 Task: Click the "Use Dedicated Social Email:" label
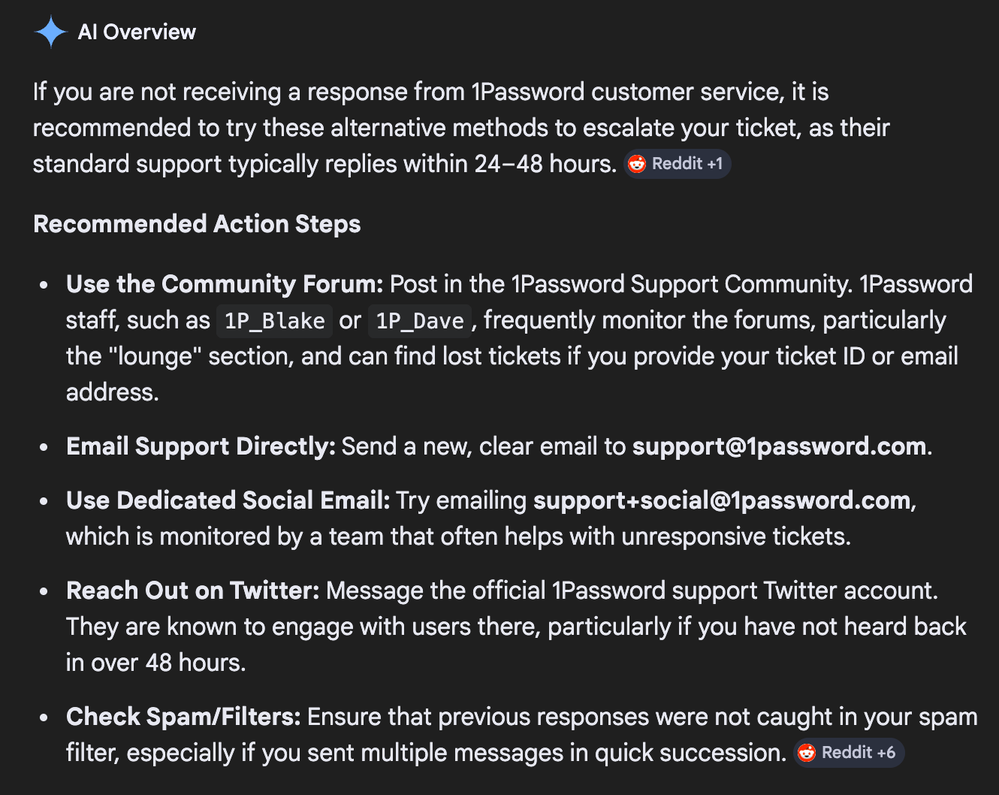(229, 500)
